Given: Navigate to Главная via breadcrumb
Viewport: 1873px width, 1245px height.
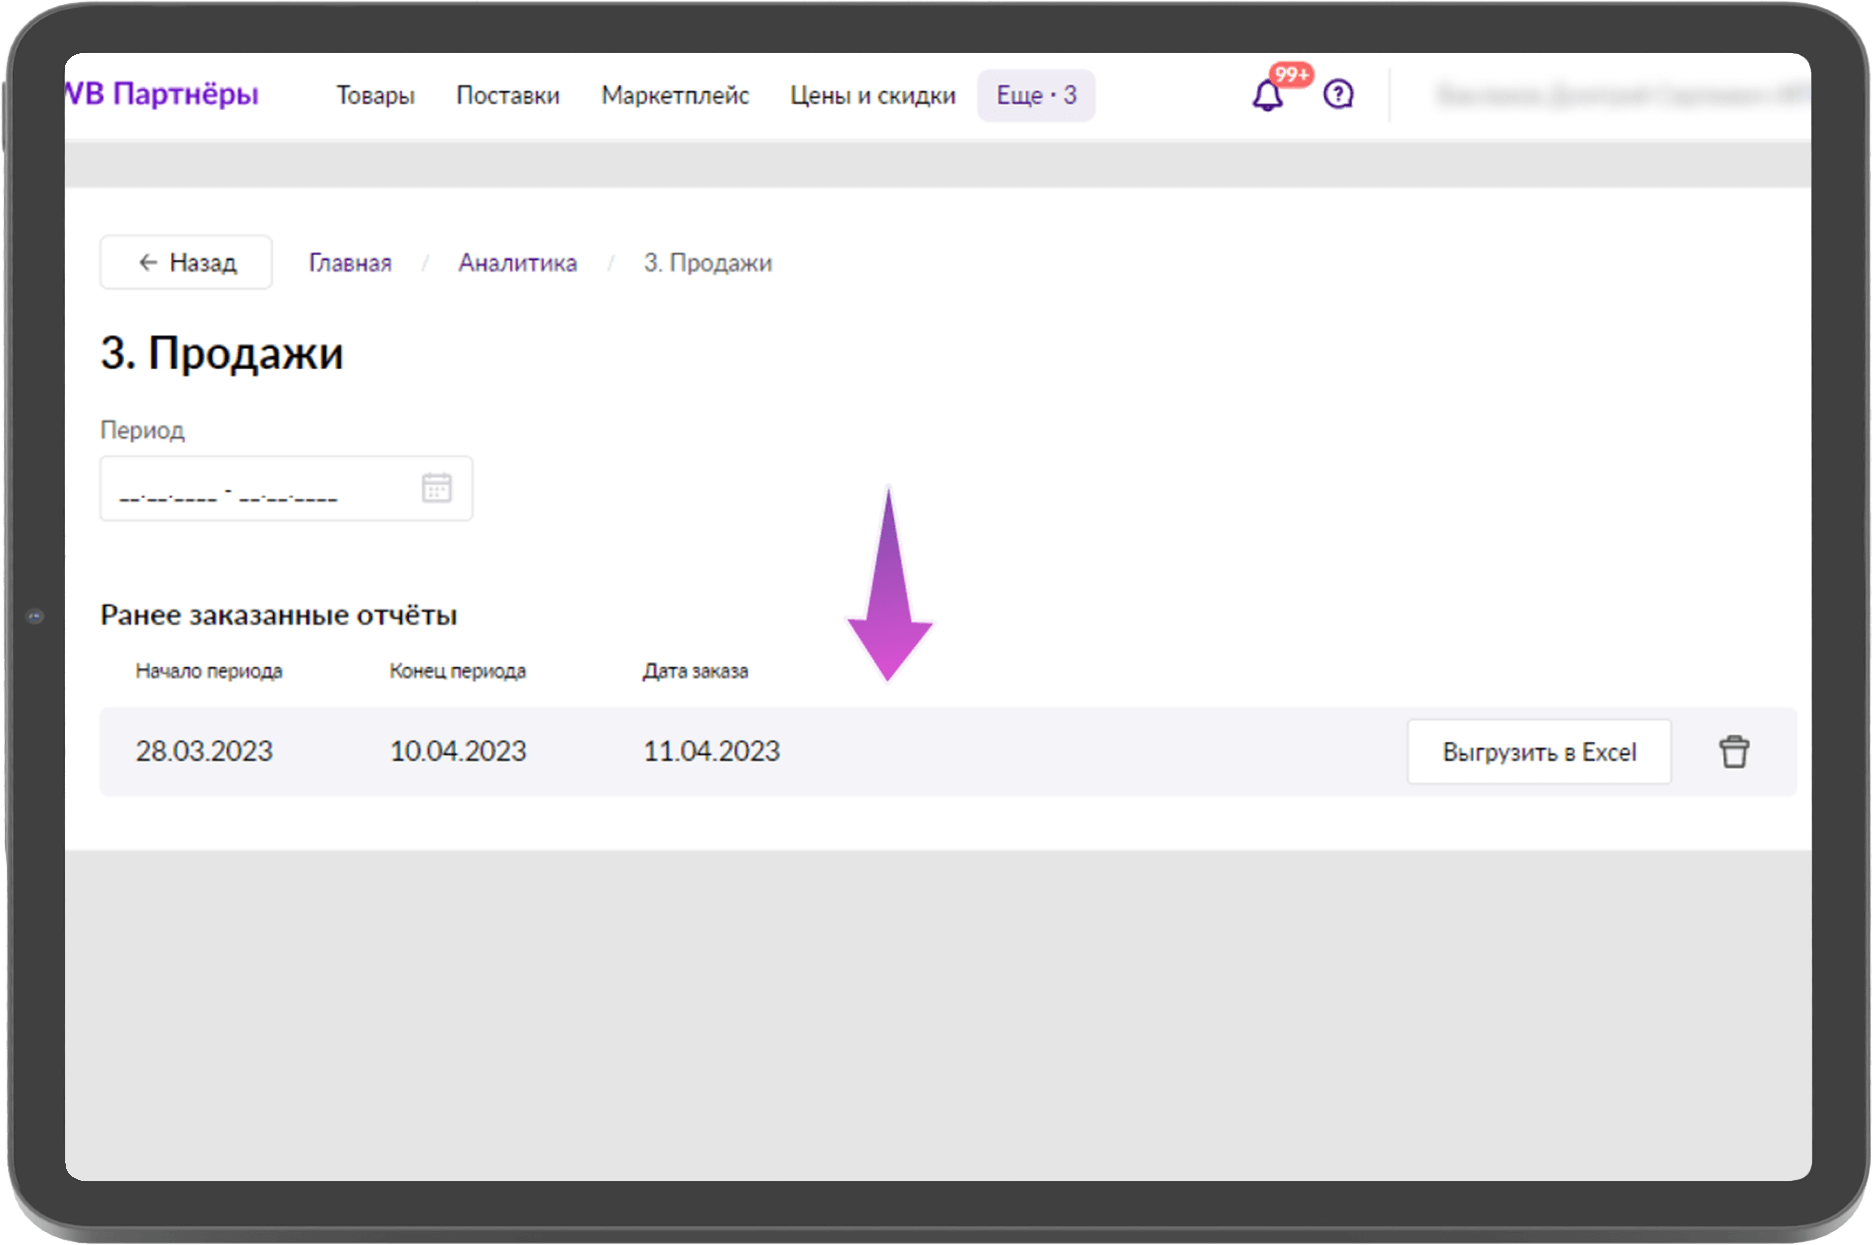Looking at the screenshot, I should click(349, 262).
